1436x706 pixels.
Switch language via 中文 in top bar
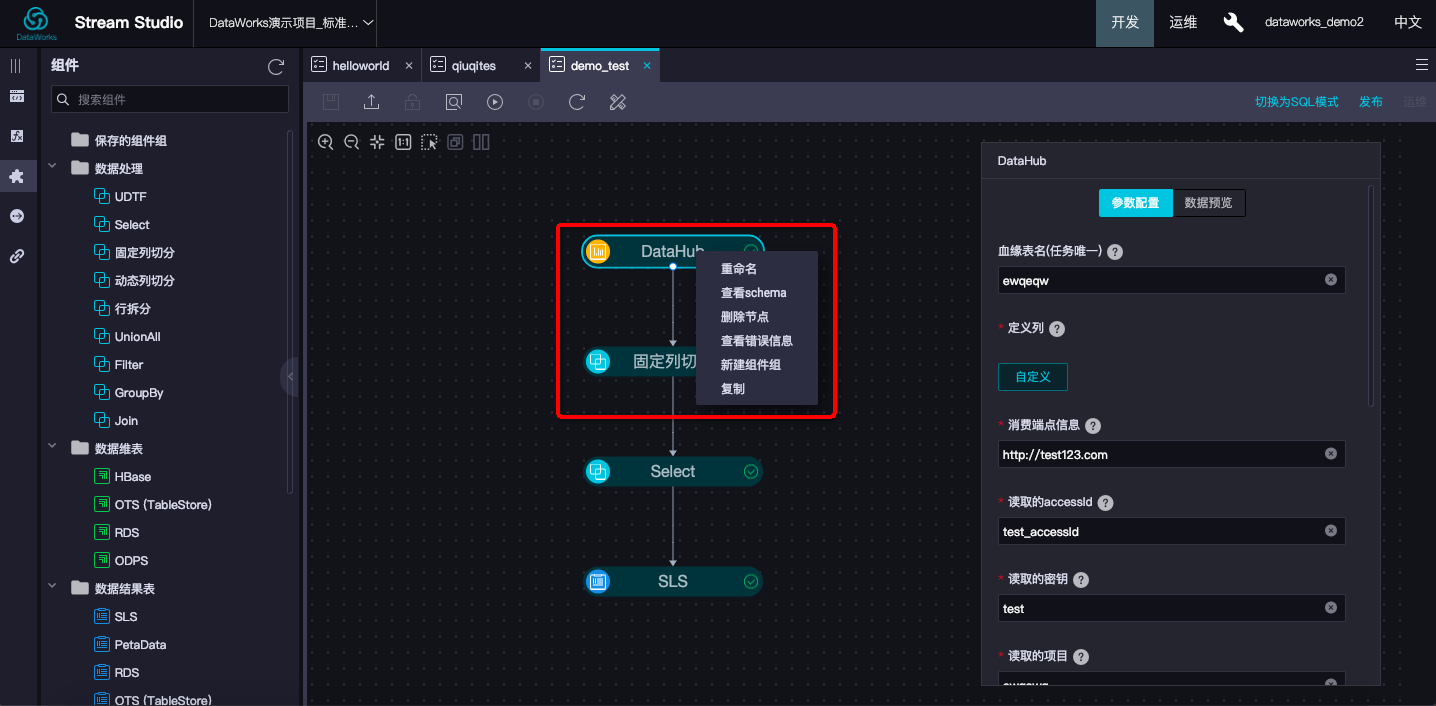(1408, 22)
